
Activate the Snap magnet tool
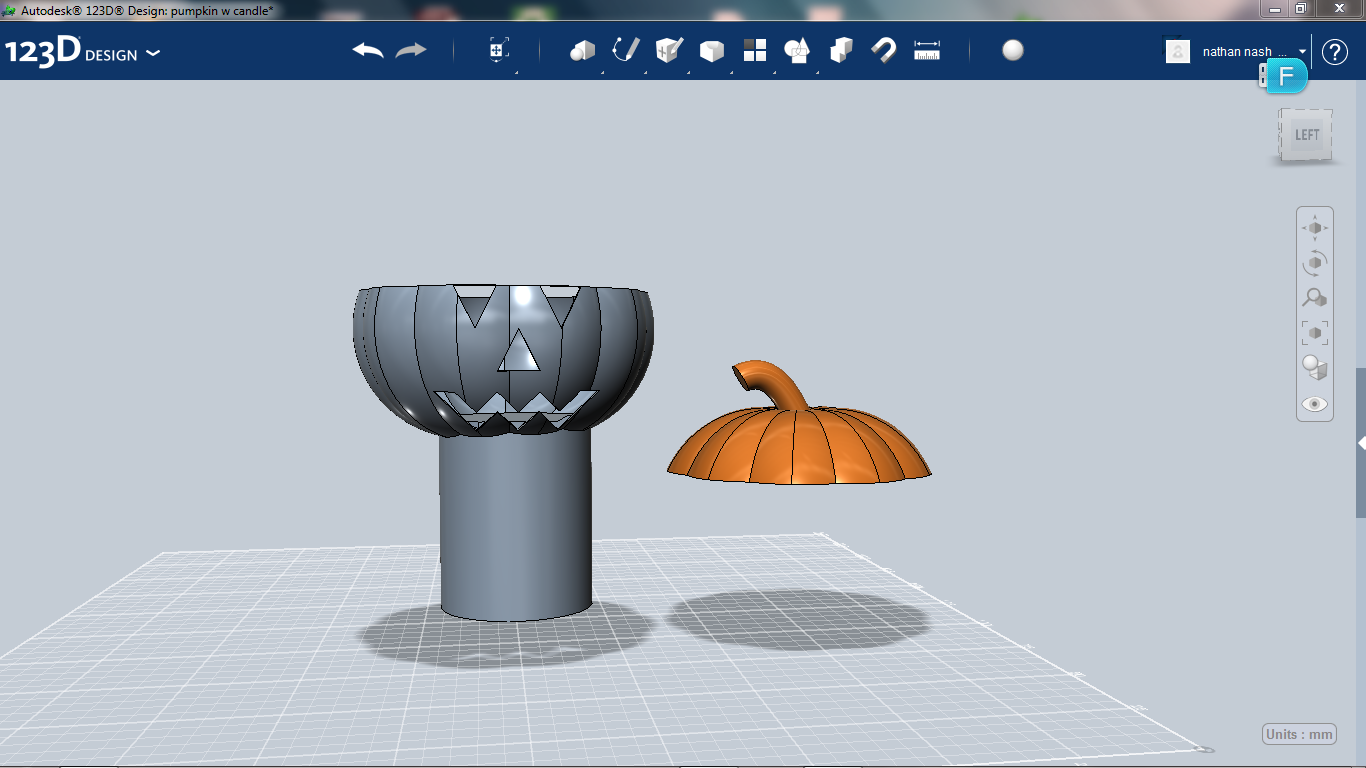(x=884, y=50)
